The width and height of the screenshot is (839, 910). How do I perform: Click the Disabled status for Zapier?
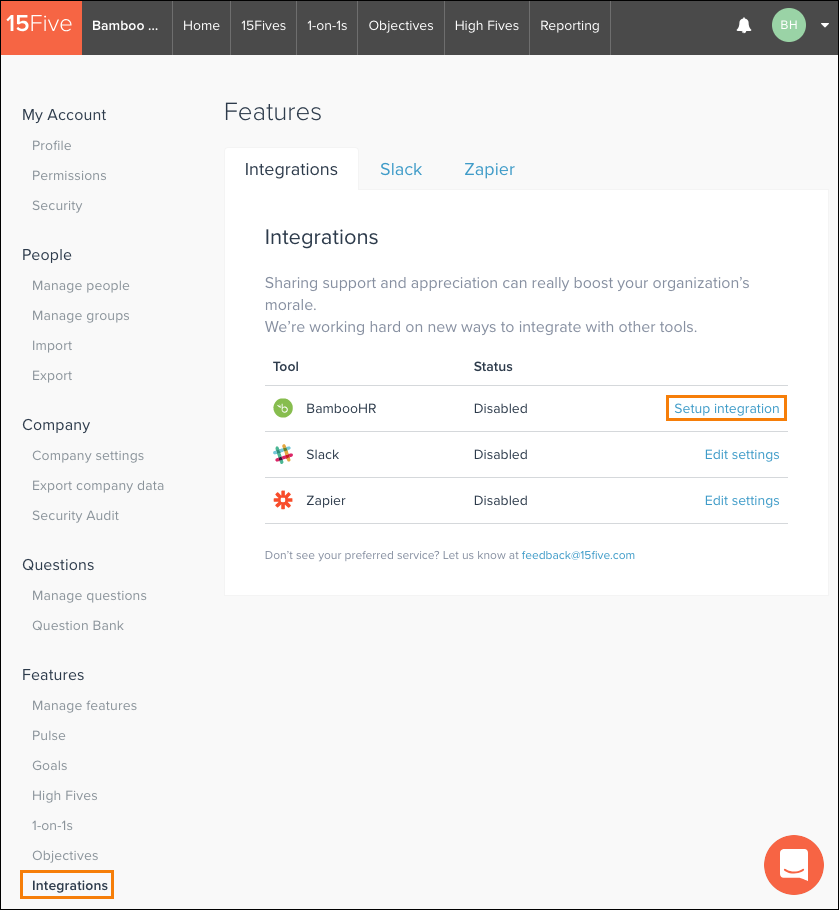coord(501,500)
